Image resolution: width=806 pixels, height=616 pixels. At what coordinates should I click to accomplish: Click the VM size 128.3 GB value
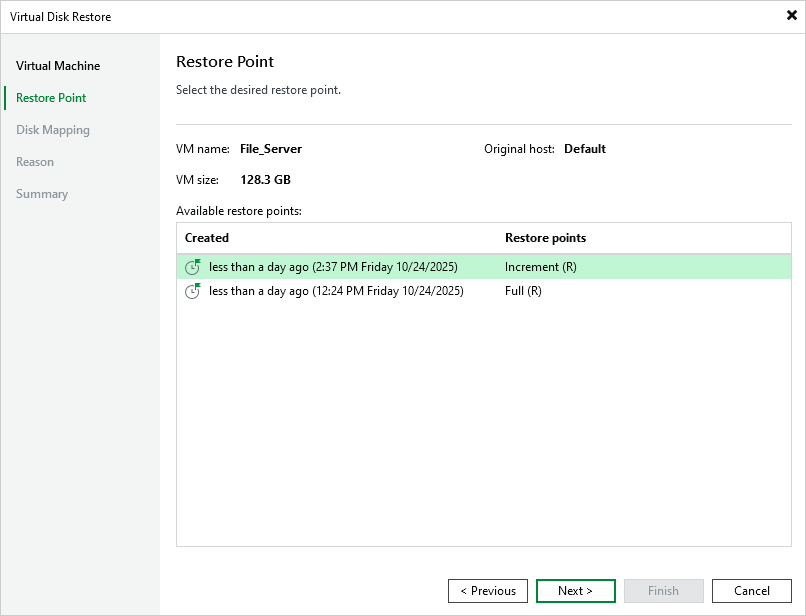[x=264, y=180]
